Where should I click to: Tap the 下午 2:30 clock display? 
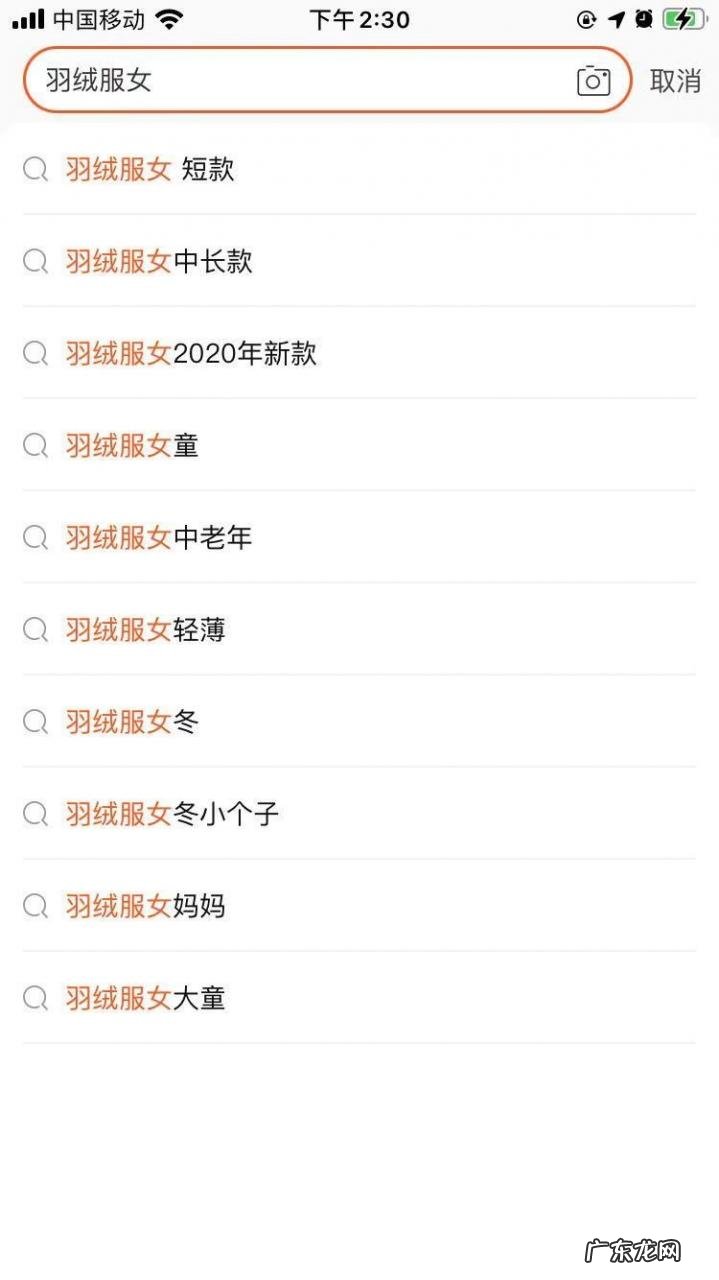click(x=358, y=19)
